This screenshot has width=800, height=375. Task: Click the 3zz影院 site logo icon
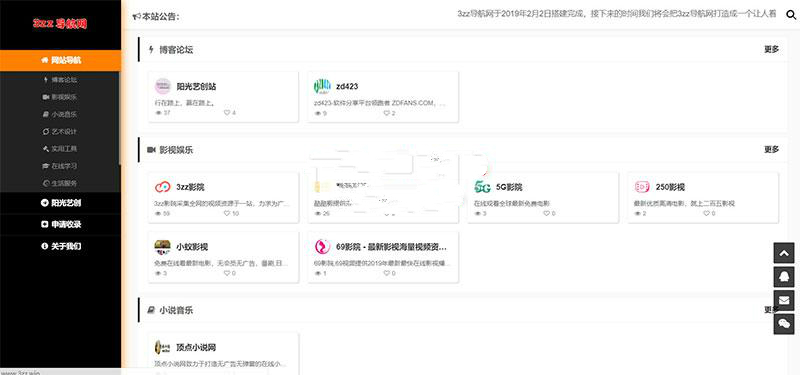pos(162,187)
